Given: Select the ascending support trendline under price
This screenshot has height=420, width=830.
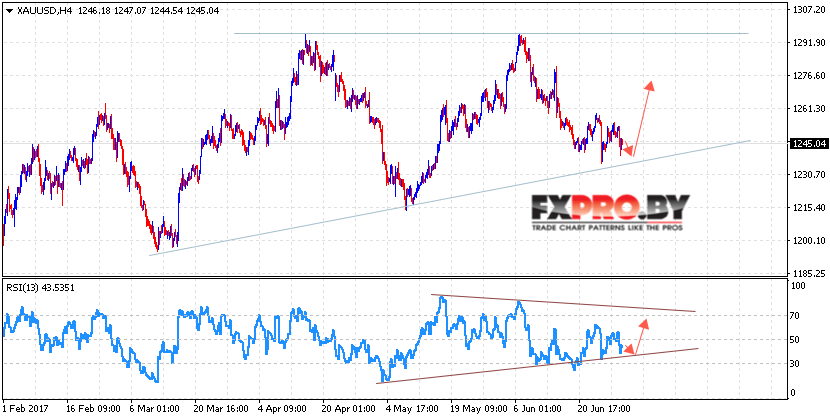Looking at the screenshot, I should [x=450, y=198].
